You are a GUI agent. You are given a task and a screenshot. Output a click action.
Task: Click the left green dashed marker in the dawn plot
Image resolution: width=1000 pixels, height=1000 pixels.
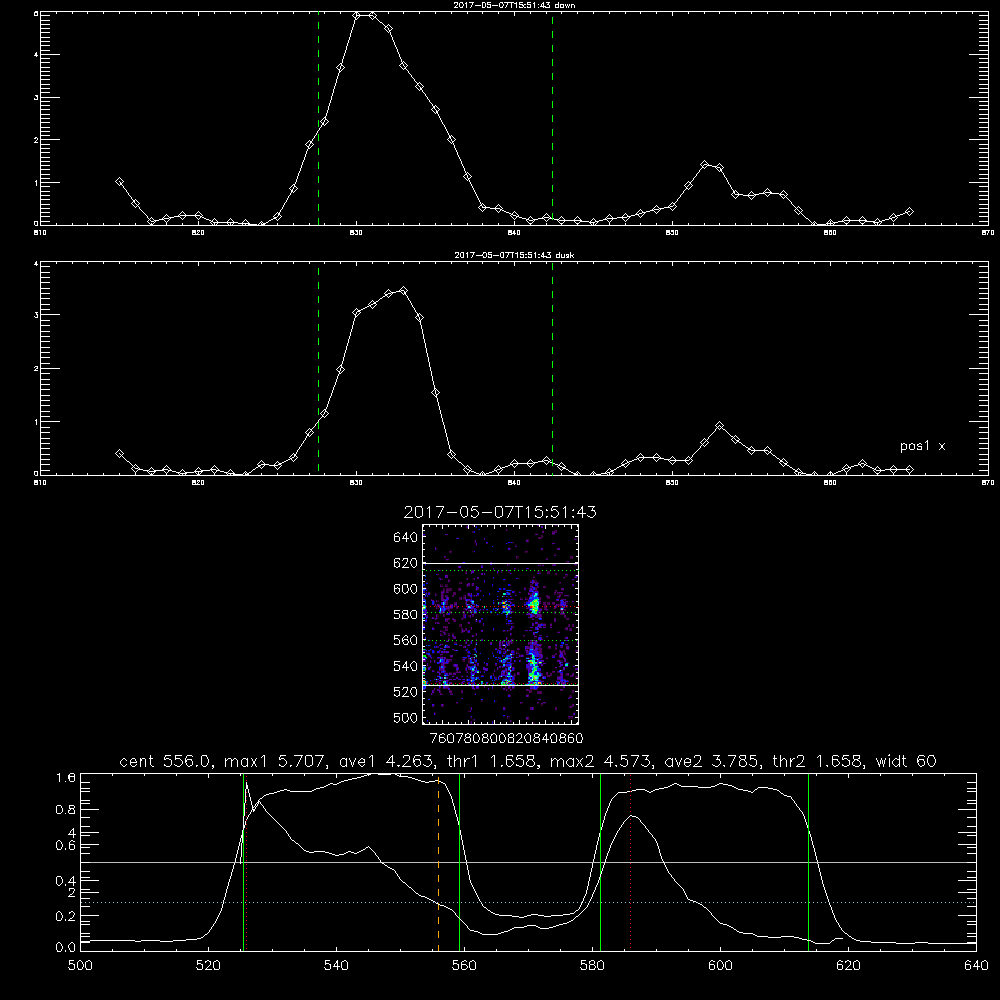pos(318,118)
